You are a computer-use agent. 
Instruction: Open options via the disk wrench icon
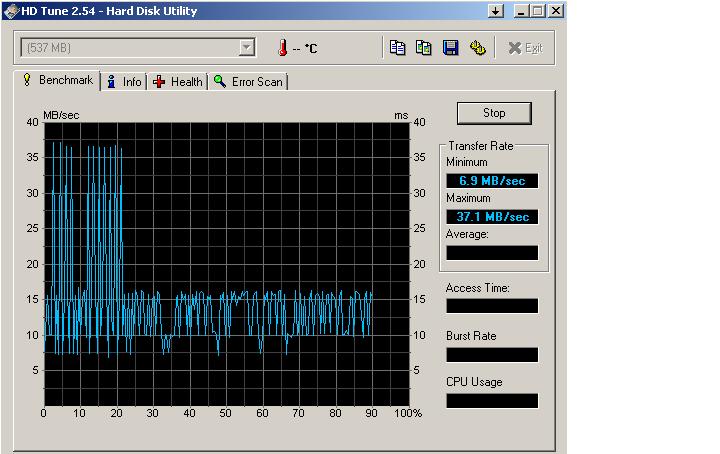tap(477, 48)
